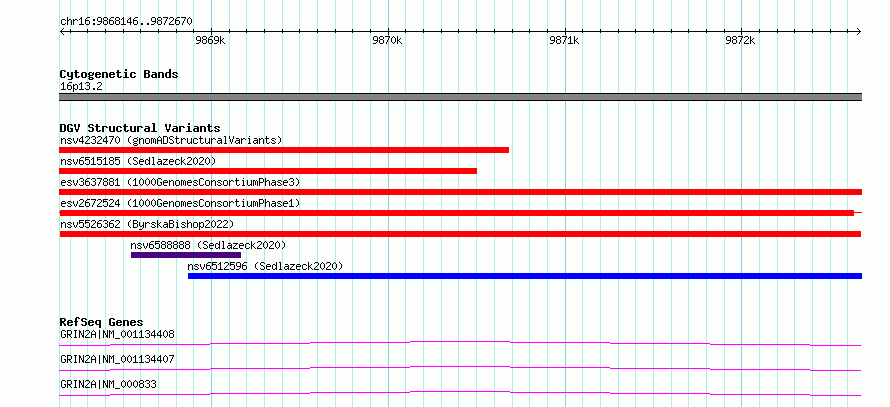Open the GRIN2A|NM_001134407 transcript label

[117, 359]
